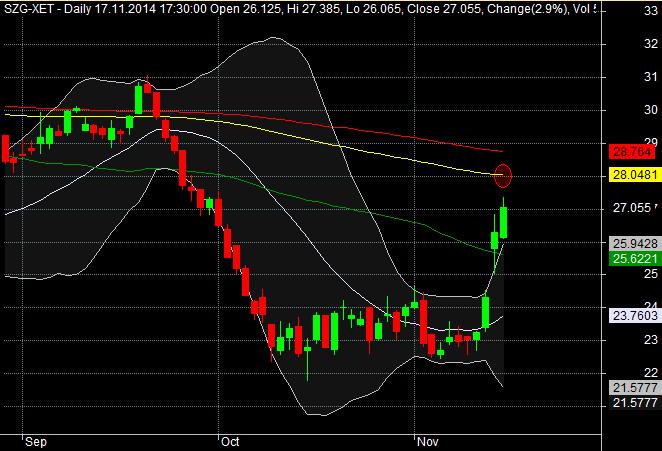The width and height of the screenshot is (662, 451).
Task: Click the gray highlighted 21.5777 label
Action: pos(635,387)
